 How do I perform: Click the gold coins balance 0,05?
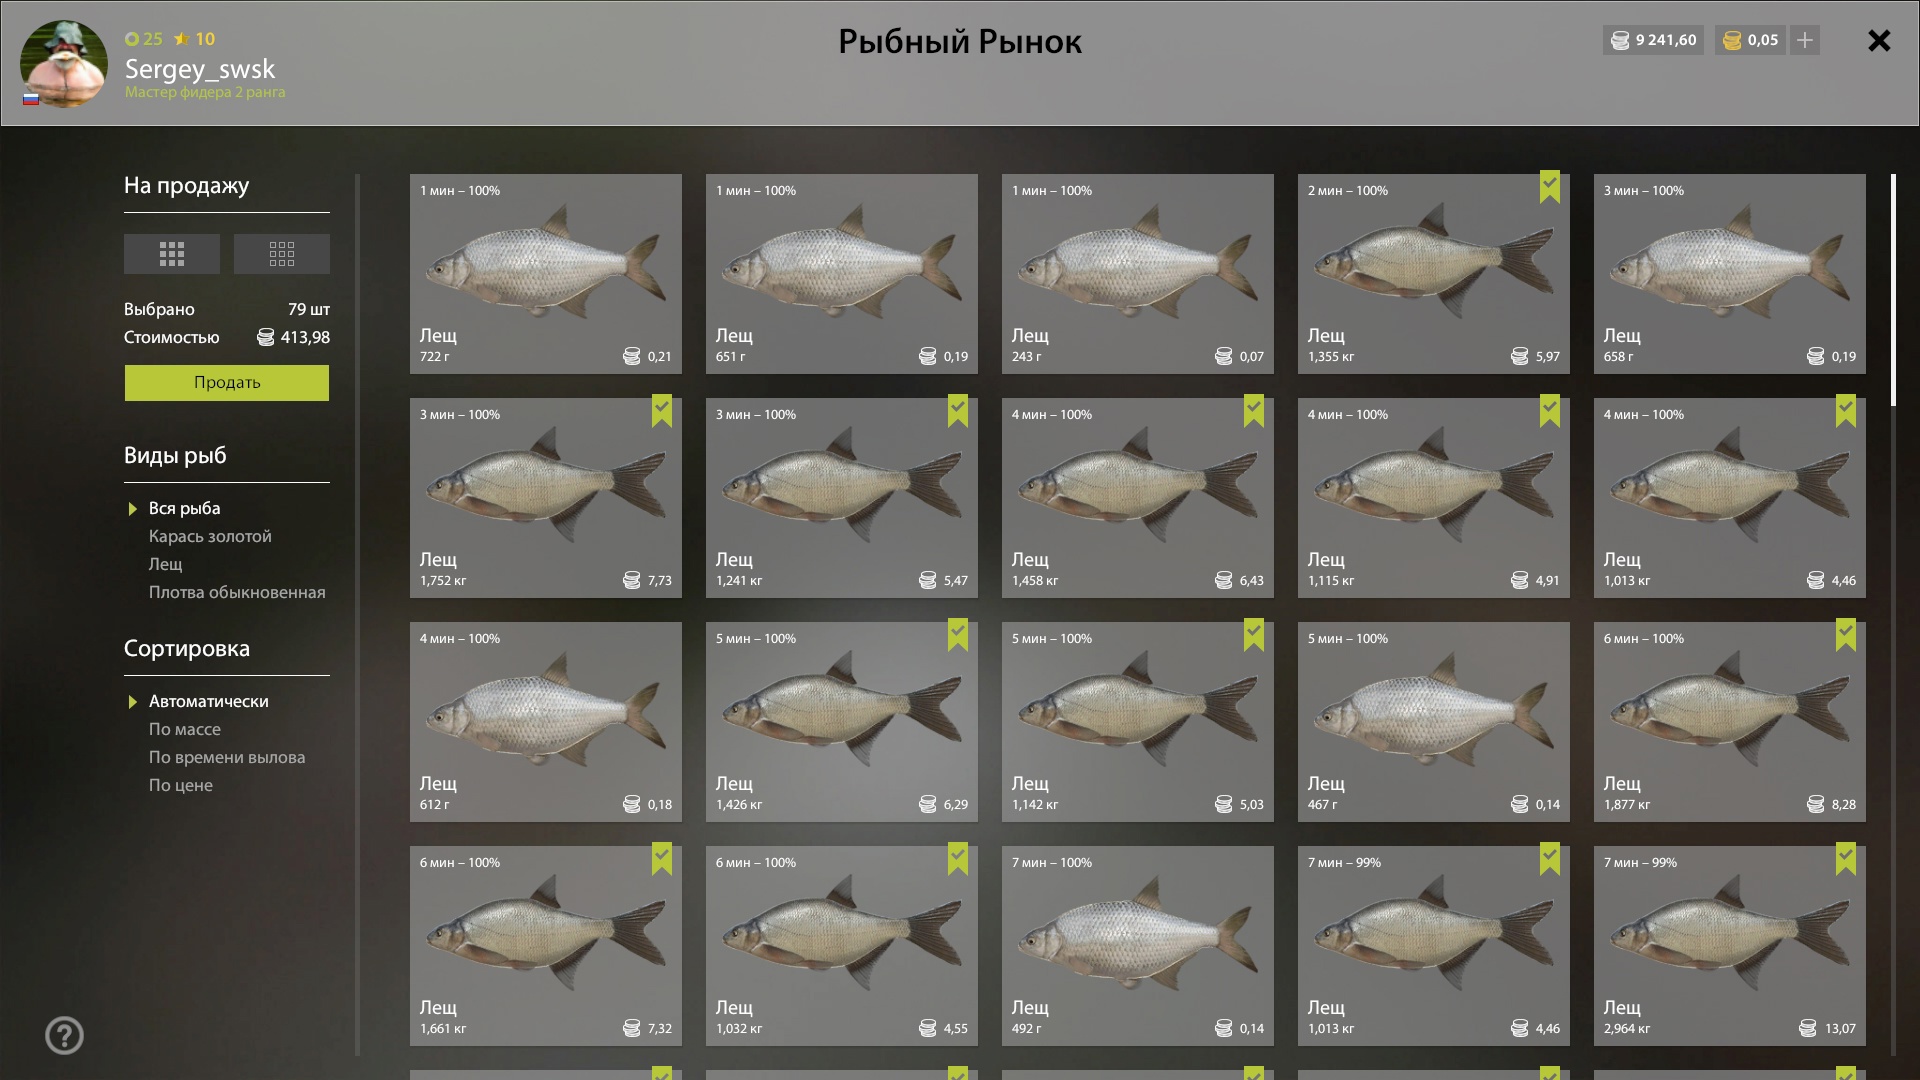pos(1750,40)
